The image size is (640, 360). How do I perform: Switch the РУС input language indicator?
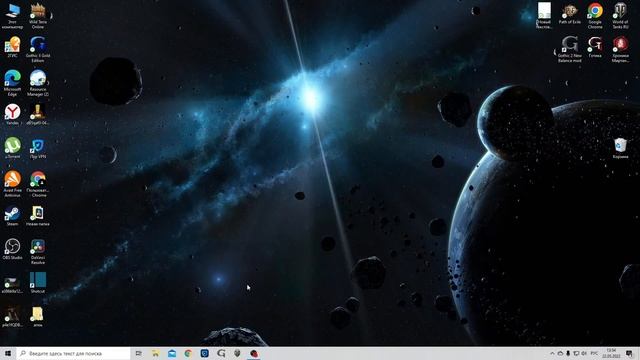pos(594,353)
